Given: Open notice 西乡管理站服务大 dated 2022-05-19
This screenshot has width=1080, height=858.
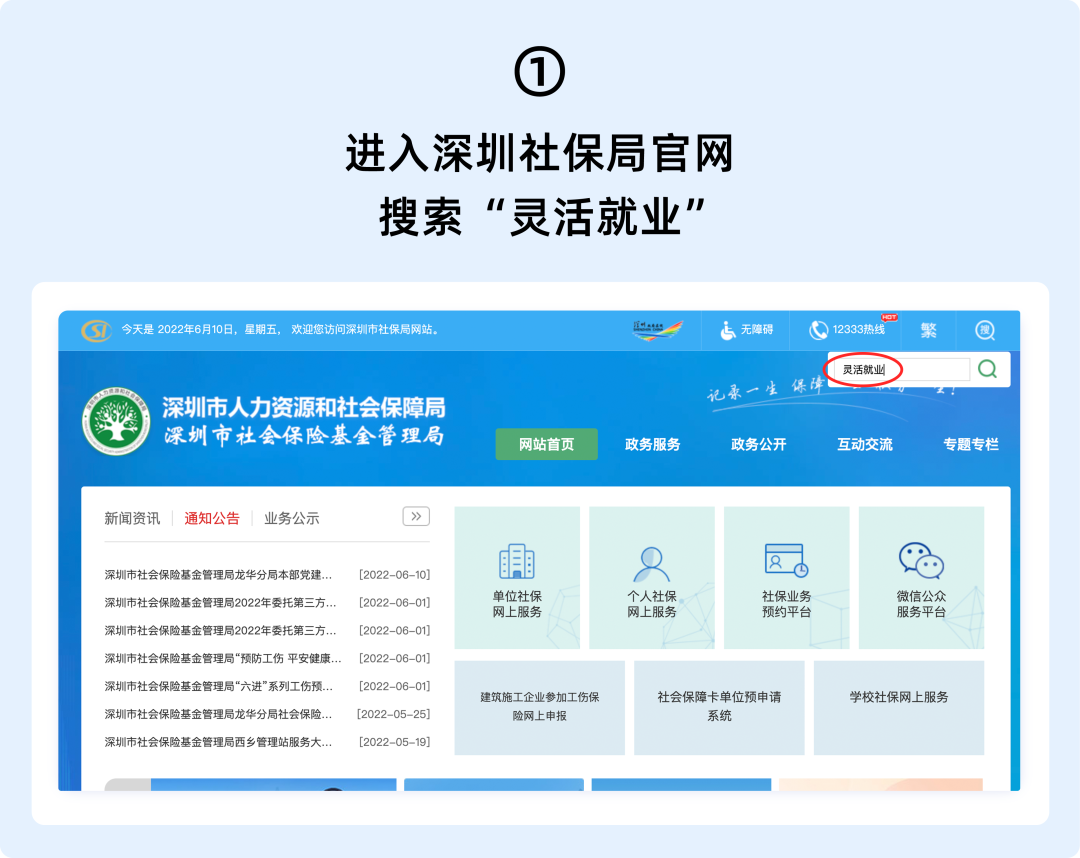Looking at the screenshot, I should click(218, 742).
